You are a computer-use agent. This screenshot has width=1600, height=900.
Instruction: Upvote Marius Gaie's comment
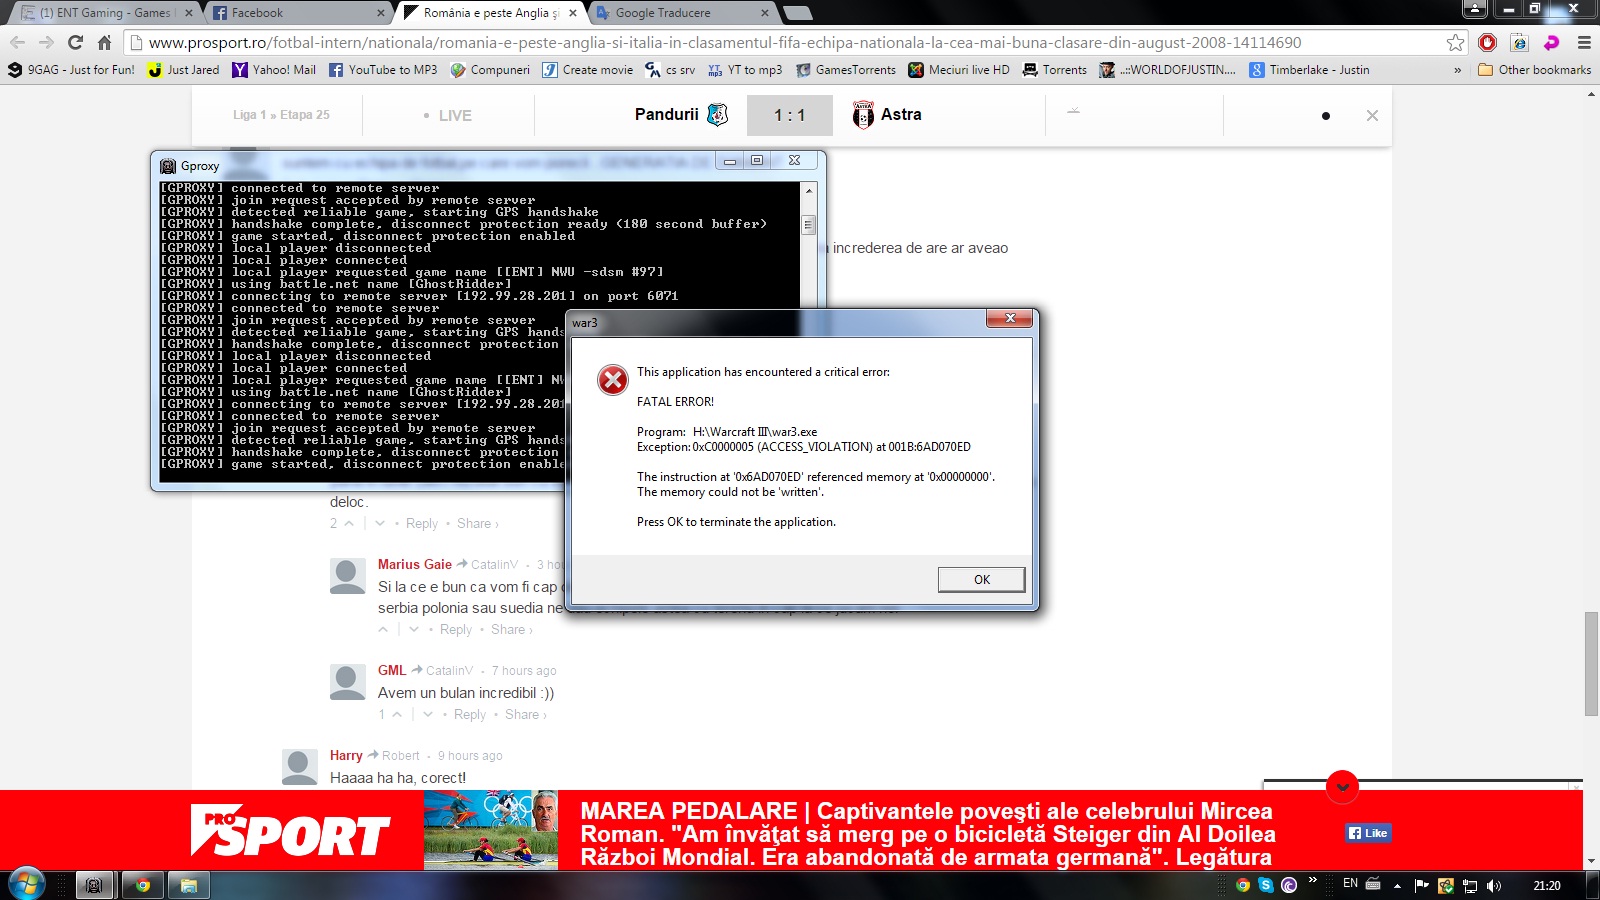[383, 629]
